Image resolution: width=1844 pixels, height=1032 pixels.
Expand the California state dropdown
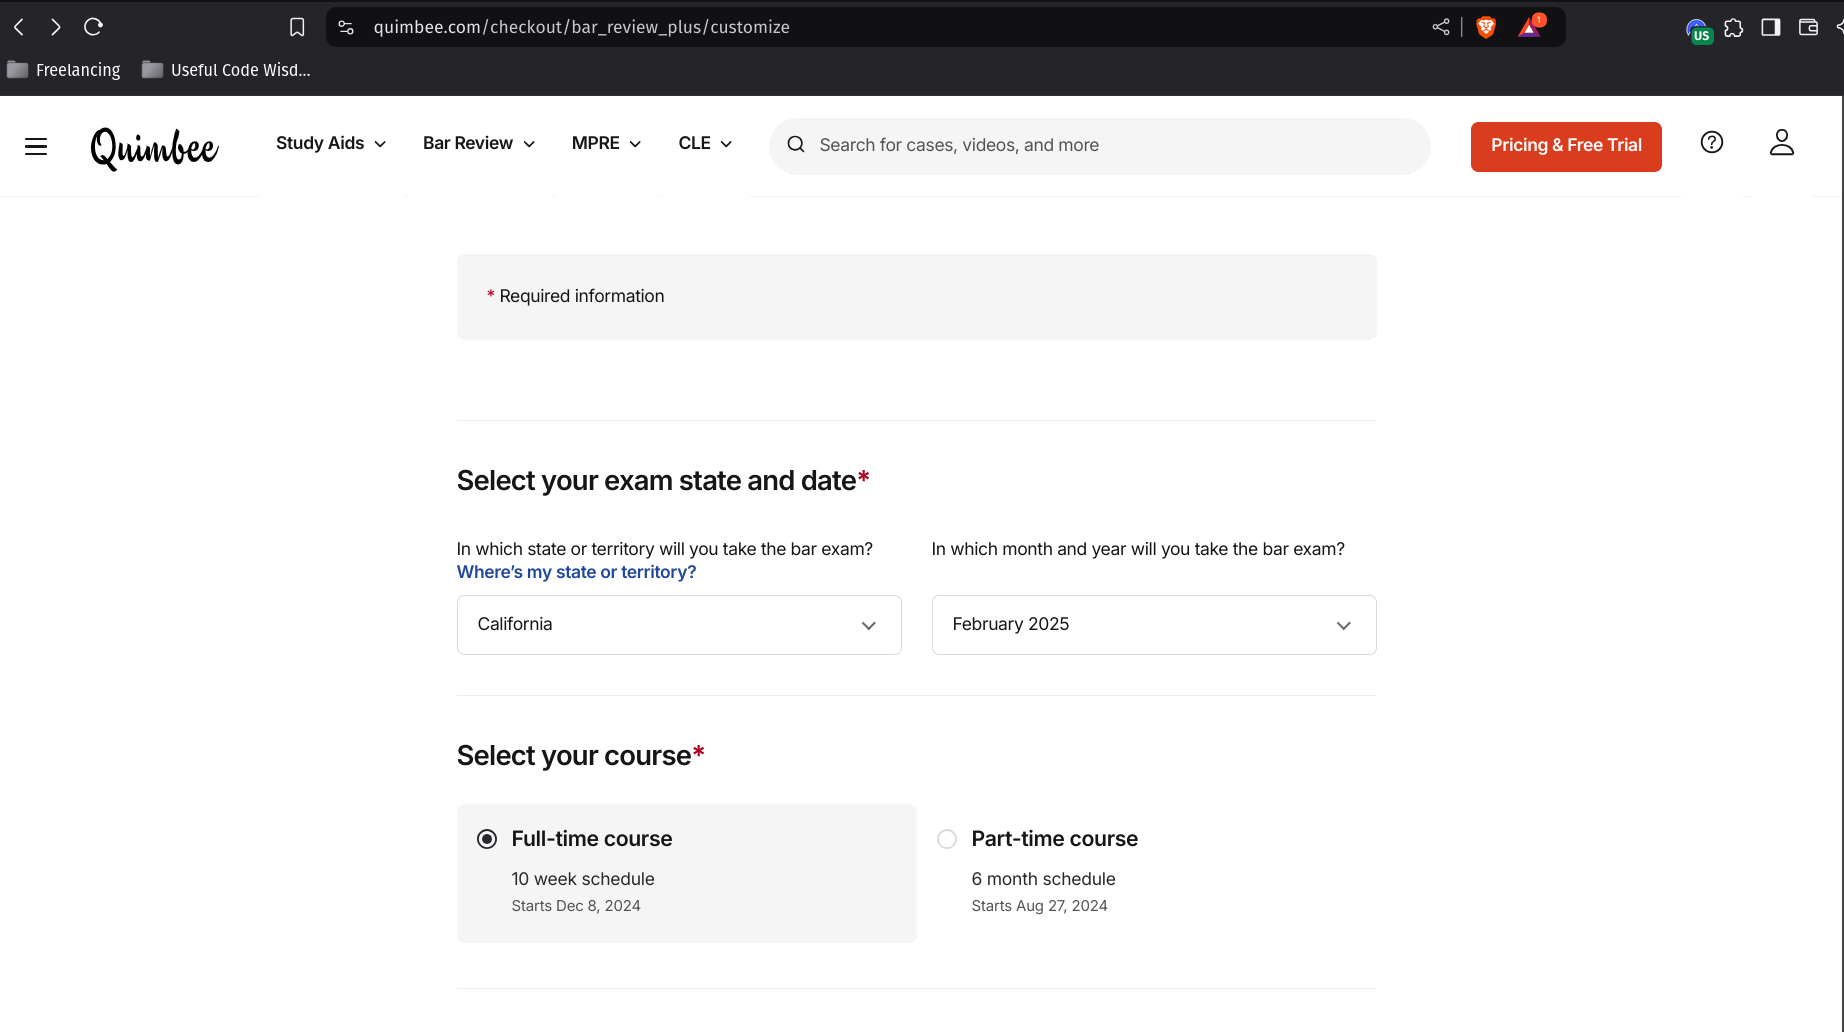[x=678, y=625]
